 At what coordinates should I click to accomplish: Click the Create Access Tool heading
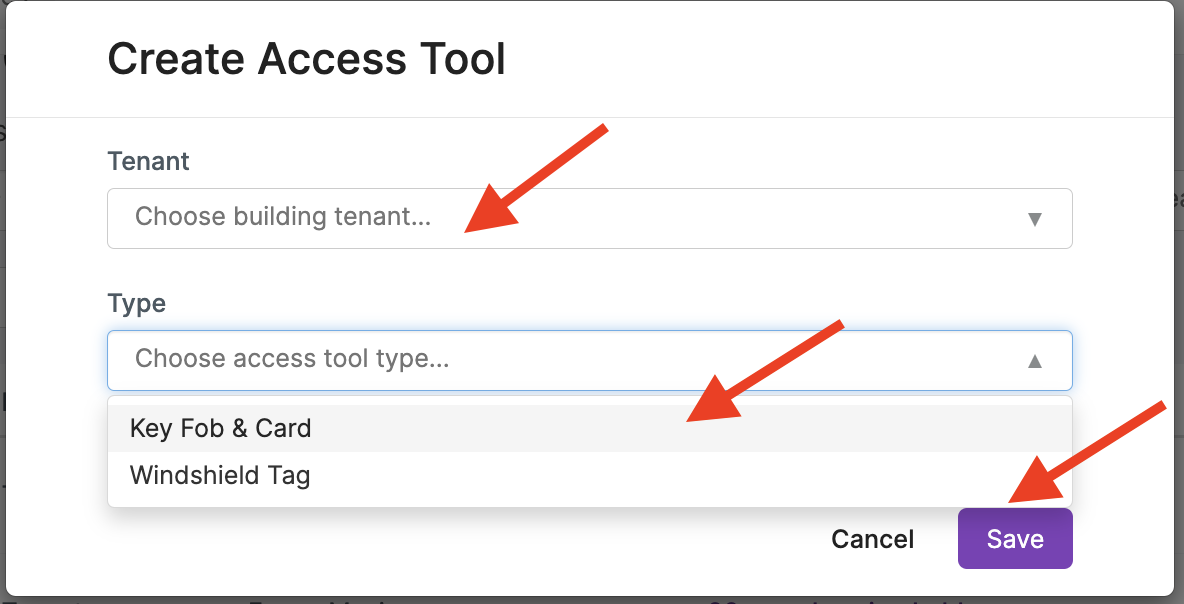[x=306, y=59]
